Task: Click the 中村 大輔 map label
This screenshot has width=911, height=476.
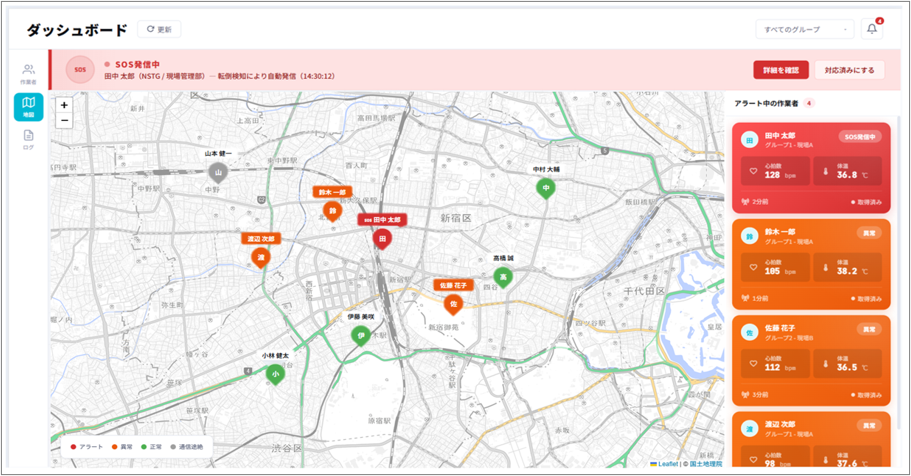Action: point(546,169)
